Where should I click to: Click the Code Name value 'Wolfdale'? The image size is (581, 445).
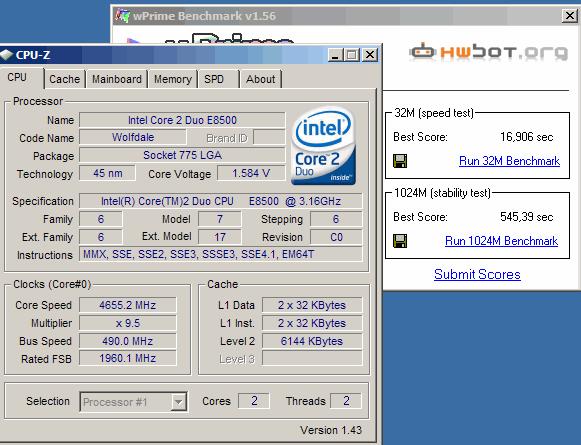[133, 137]
